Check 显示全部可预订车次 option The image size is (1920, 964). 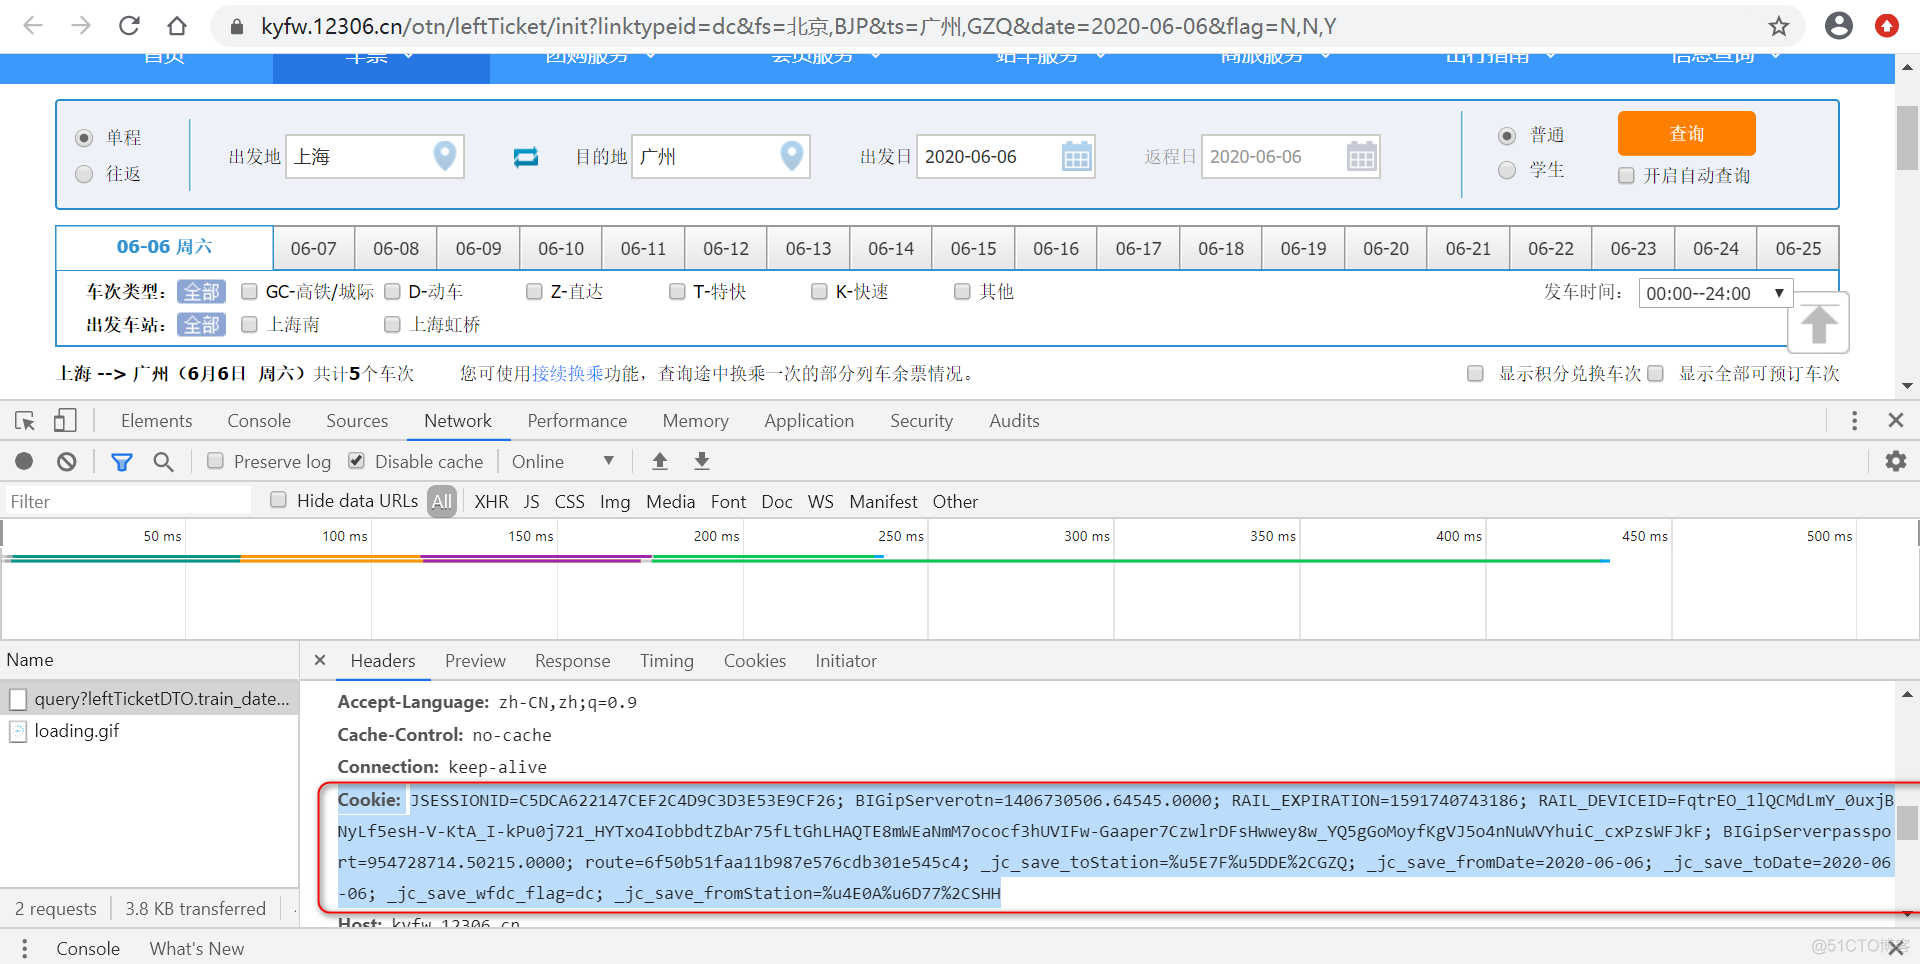point(1655,373)
